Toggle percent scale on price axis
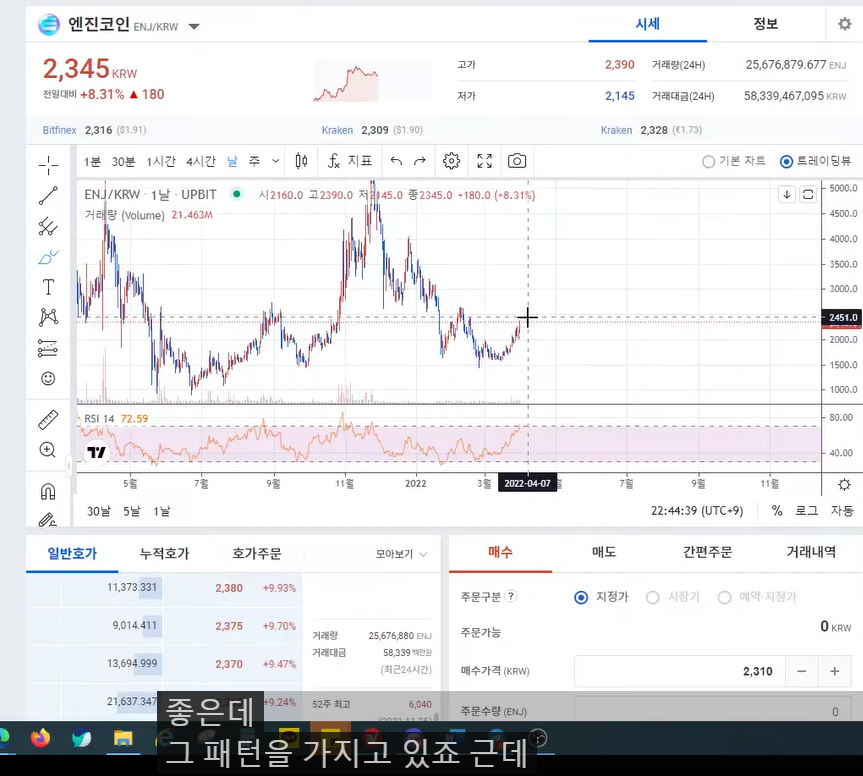863x776 pixels. (777, 511)
